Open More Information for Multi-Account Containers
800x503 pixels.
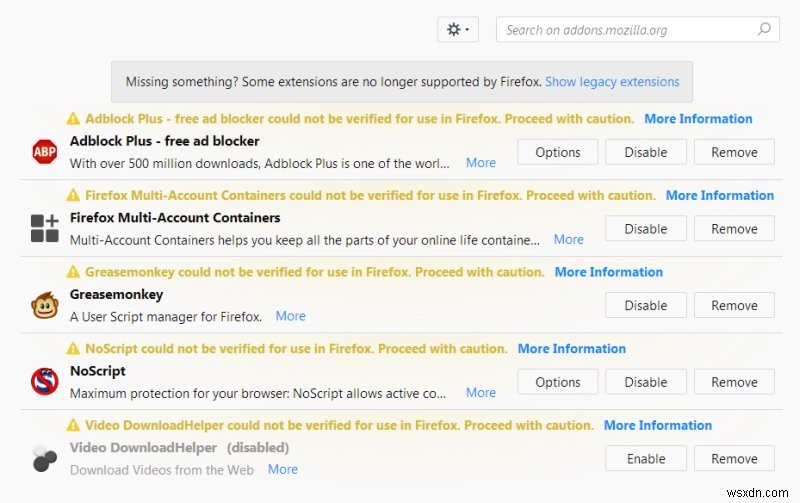(720, 195)
